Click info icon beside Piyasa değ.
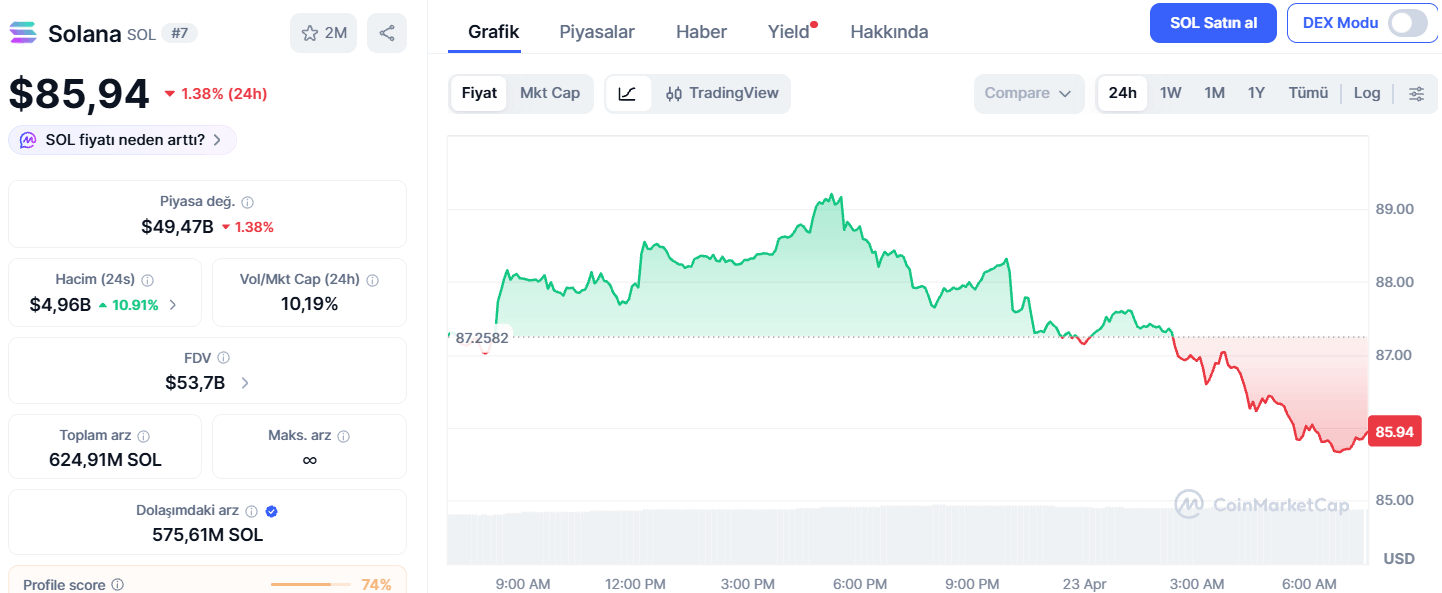Image resolution: width=1442 pixels, height=593 pixels. [x=247, y=202]
